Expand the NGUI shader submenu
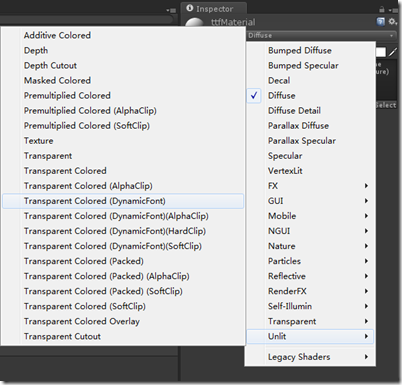402x385 pixels. point(310,231)
